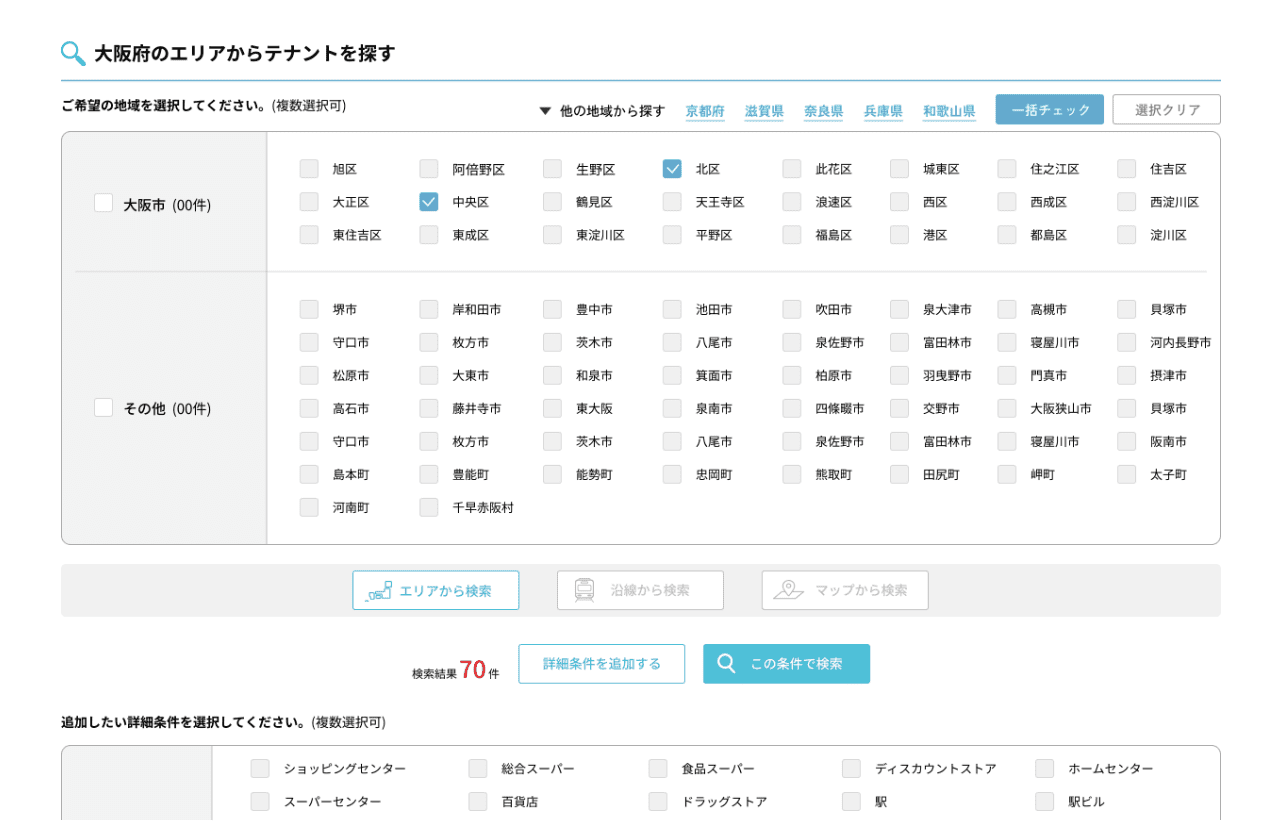Click the この条件で検索 button
This screenshot has width=1282, height=832.
click(786, 664)
